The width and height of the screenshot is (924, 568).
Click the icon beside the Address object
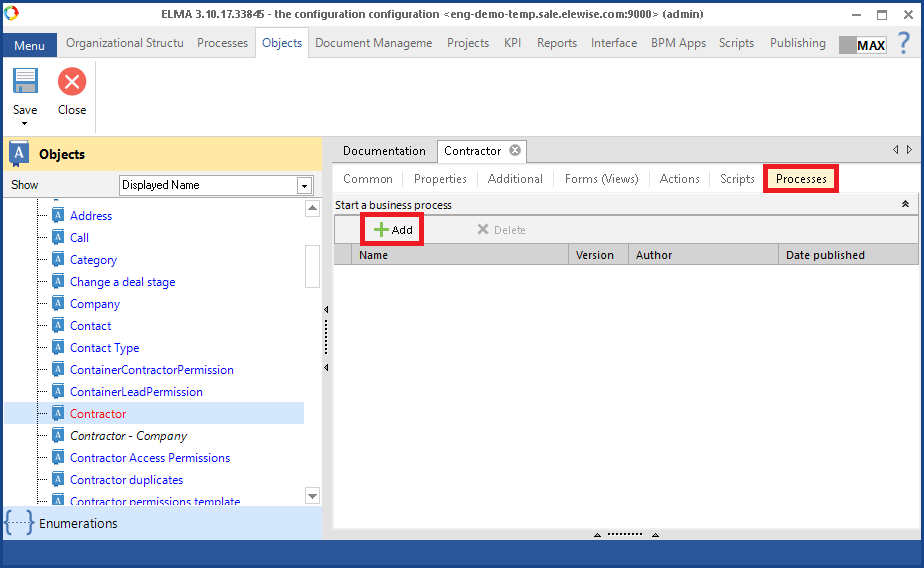tap(58, 216)
